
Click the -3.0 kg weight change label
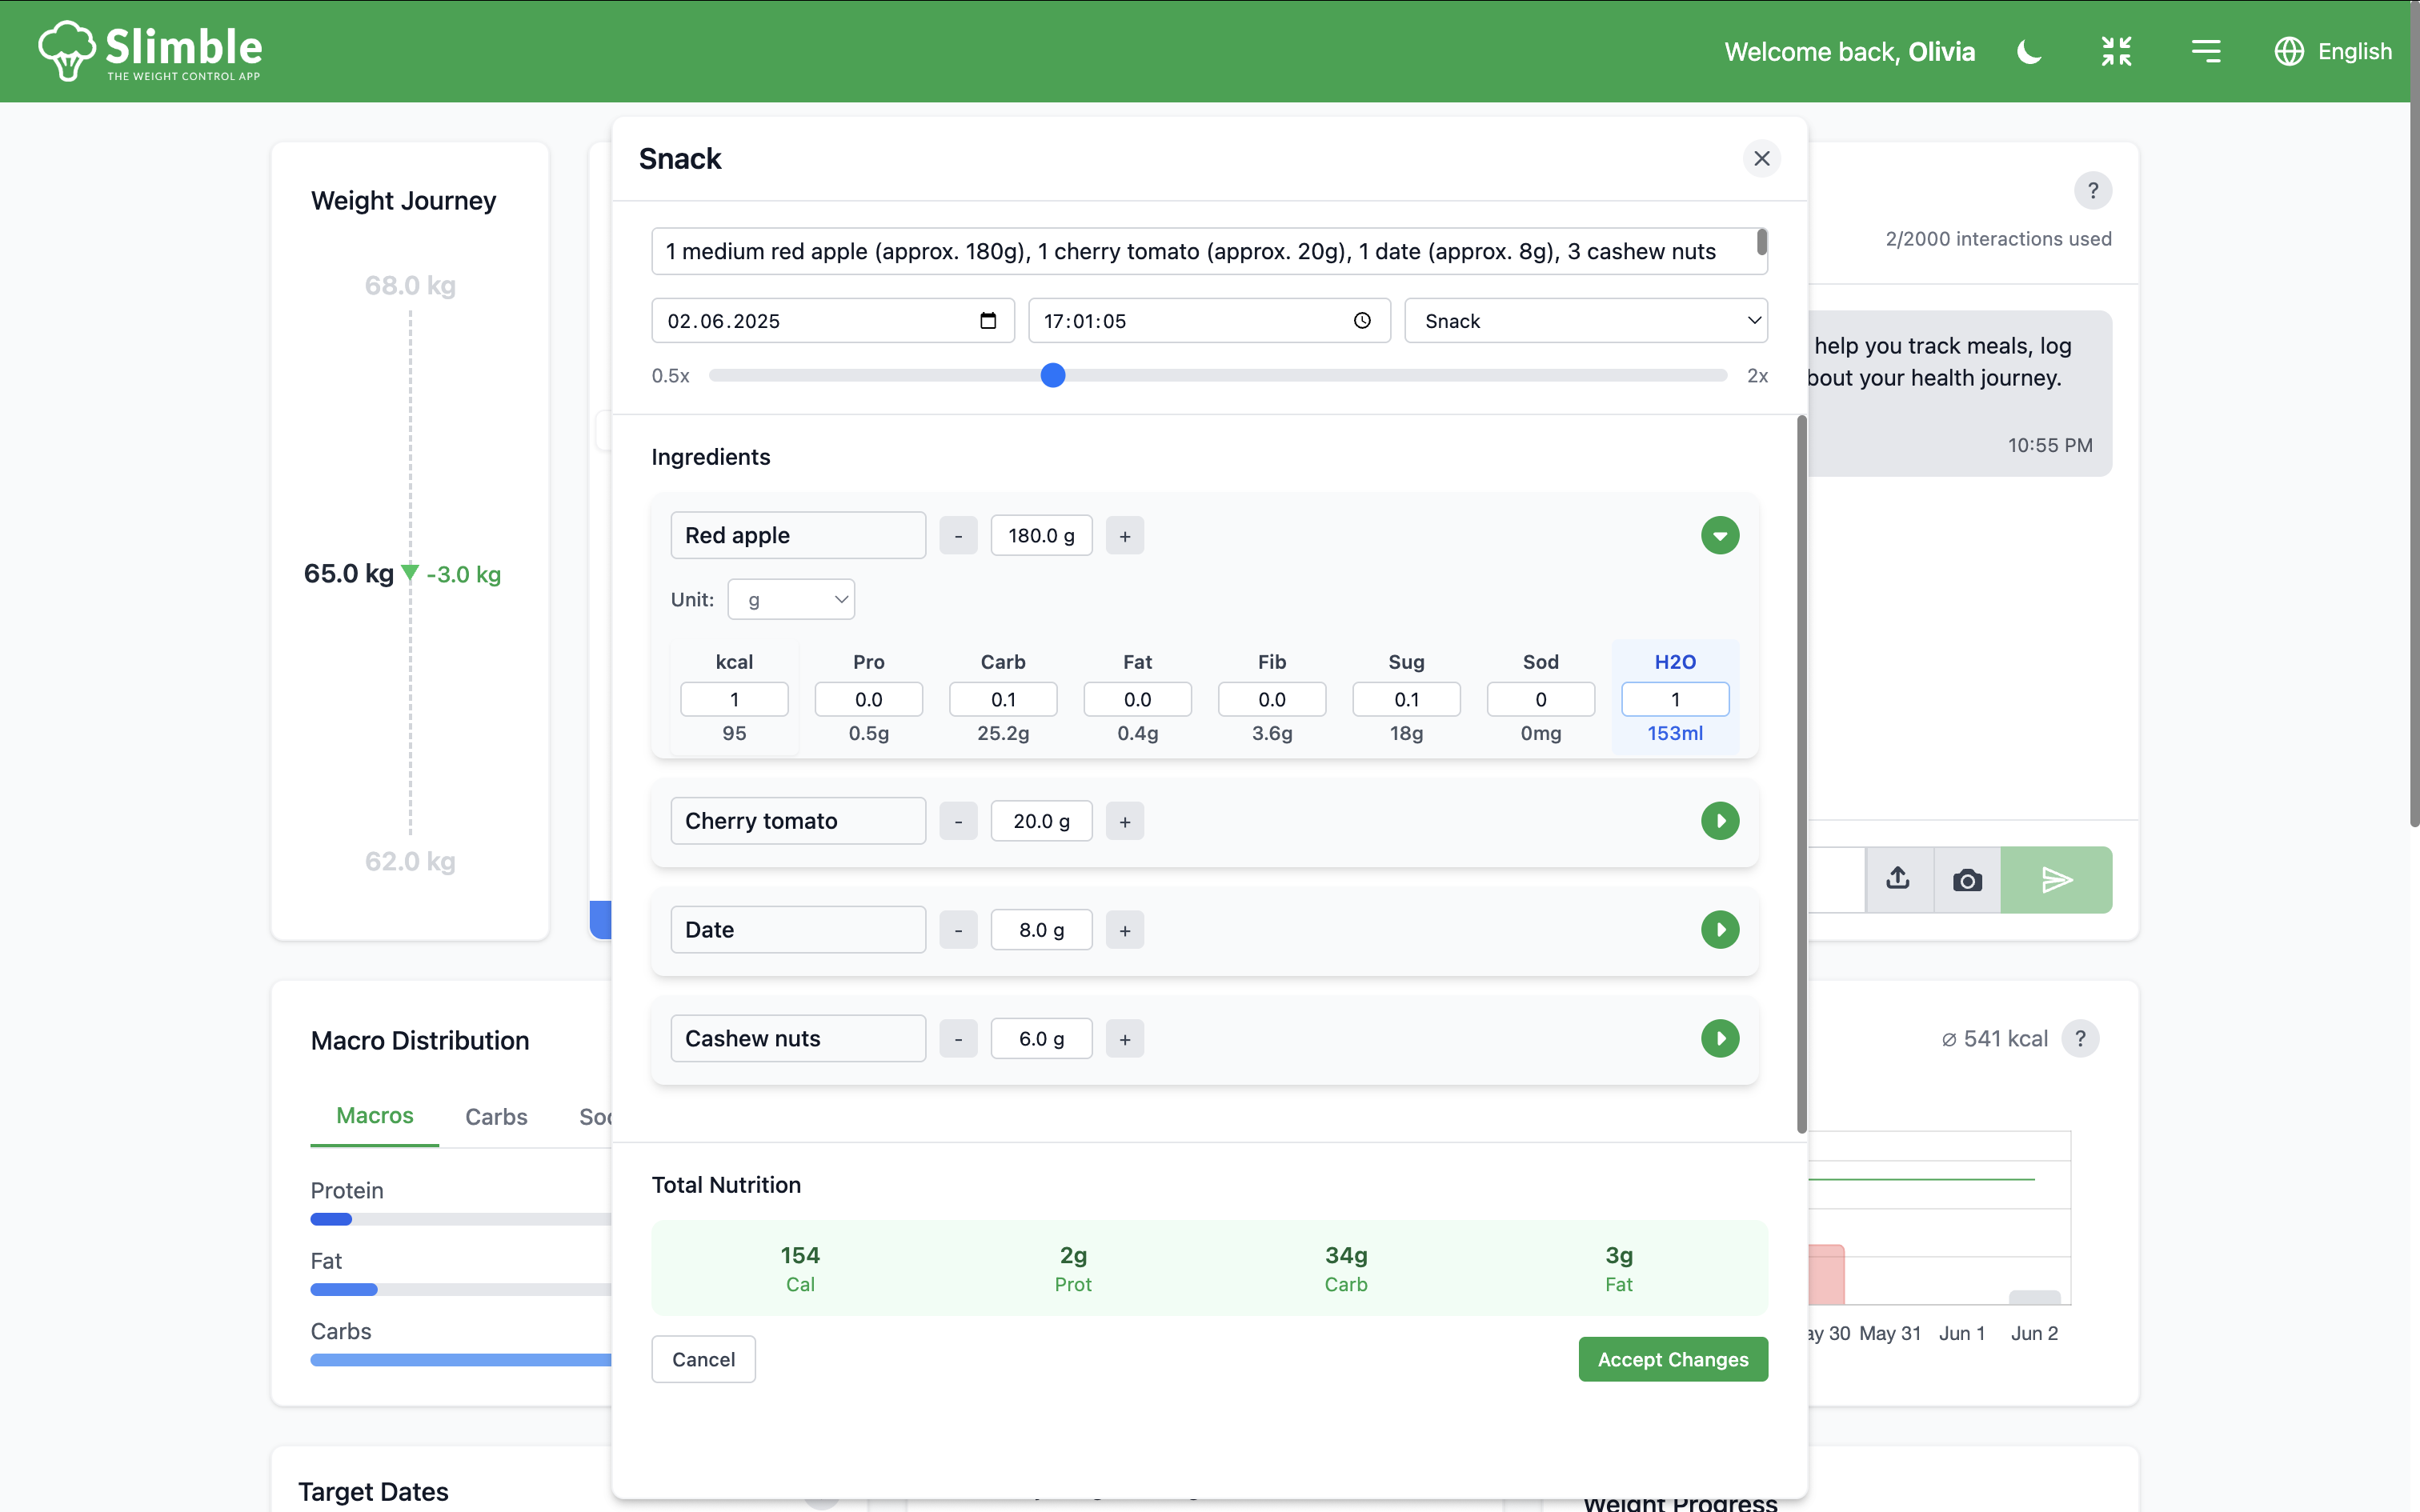[x=463, y=574]
